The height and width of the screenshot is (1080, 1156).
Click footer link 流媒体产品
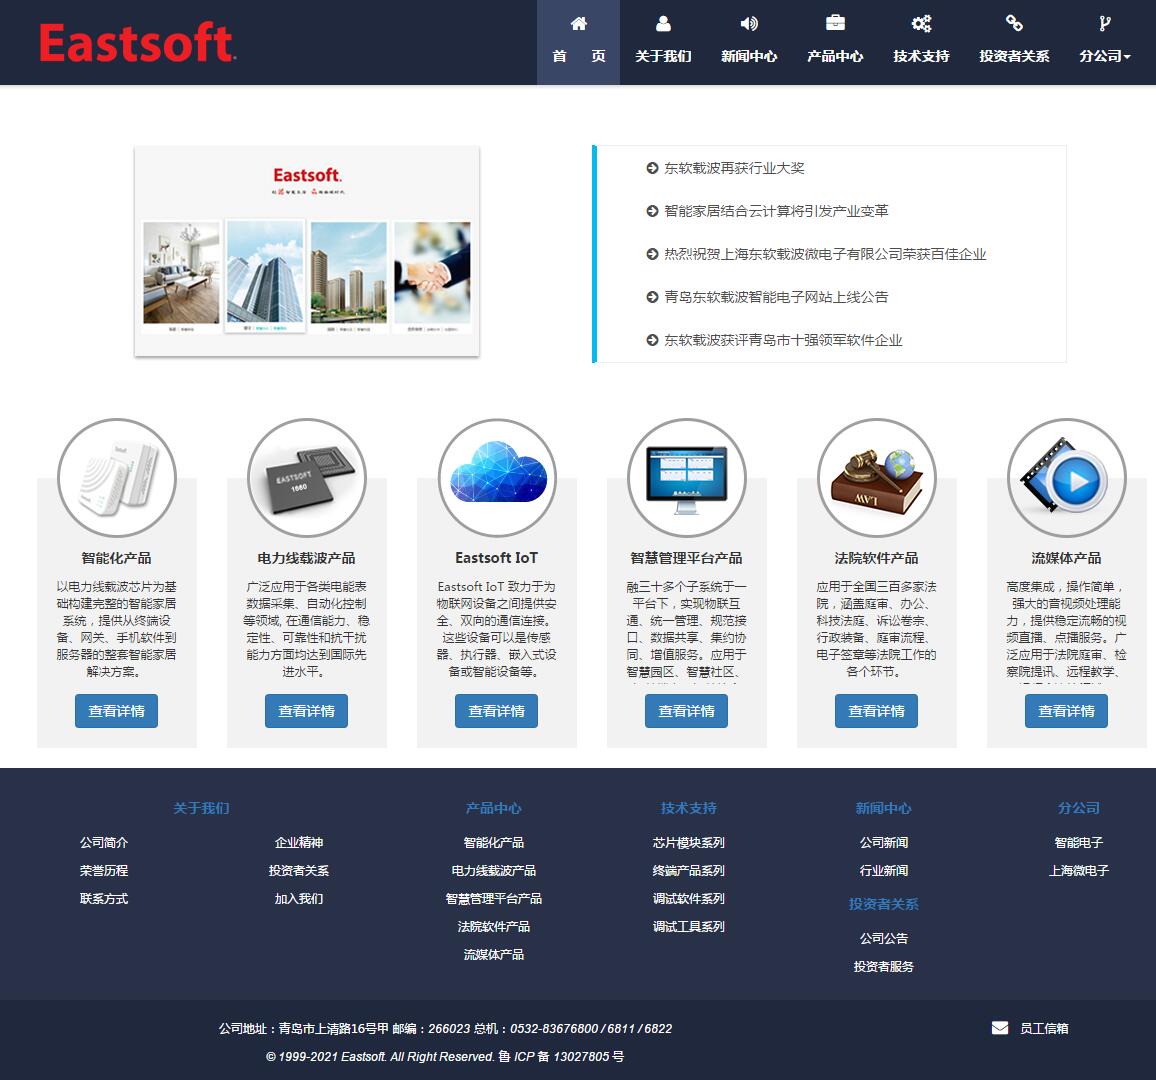[x=494, y=954]
